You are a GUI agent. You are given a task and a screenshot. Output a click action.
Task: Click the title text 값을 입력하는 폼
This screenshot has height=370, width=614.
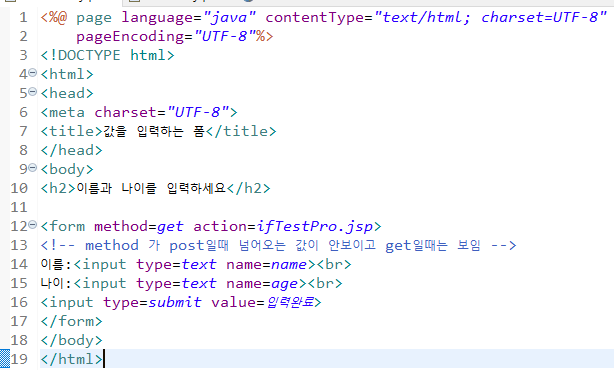[x=154, y=131]
